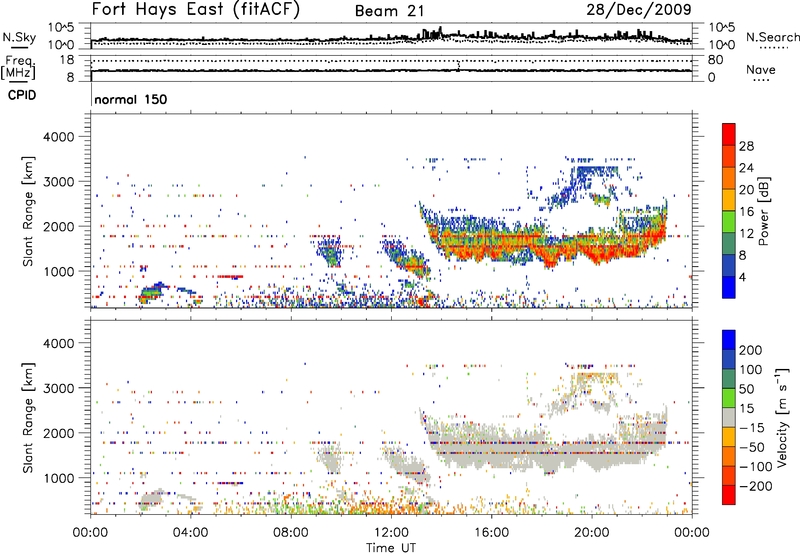Click the 'N.Sky' legend label

click(x=19, y=37)
